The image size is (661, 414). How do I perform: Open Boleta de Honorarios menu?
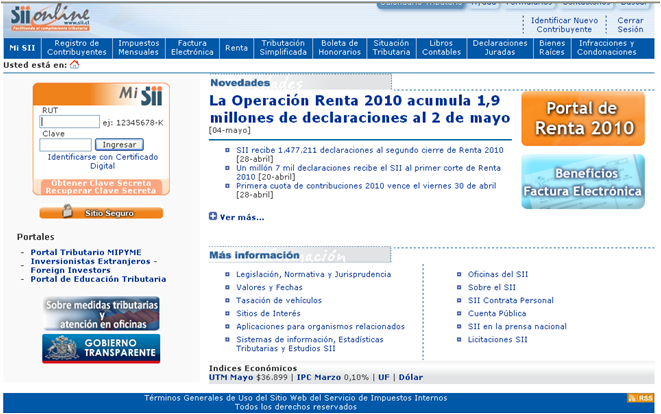339,48
